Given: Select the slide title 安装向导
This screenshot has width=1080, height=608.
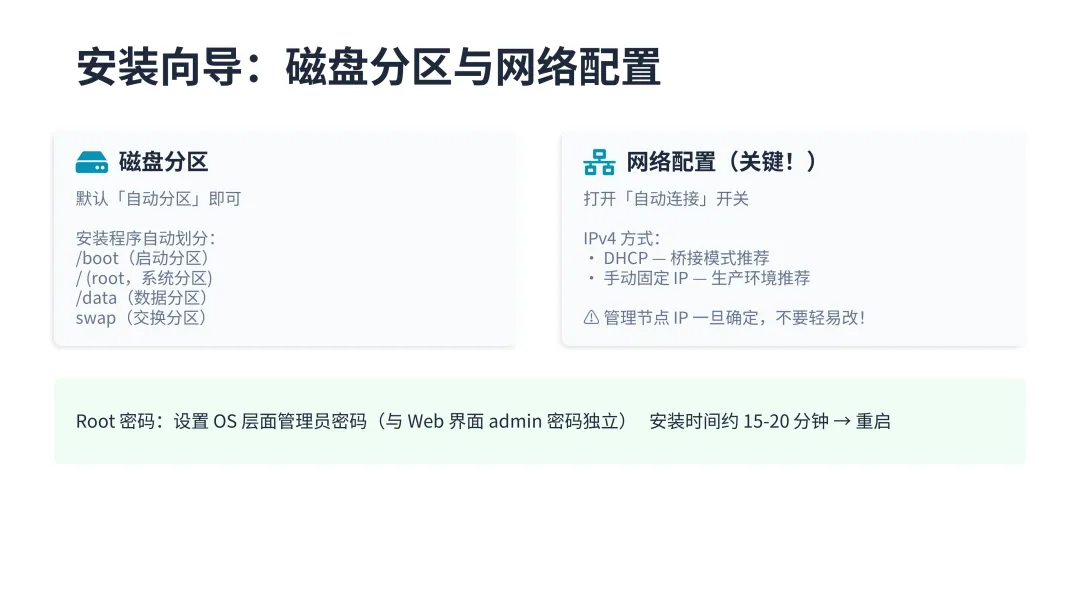Looking at the screenshot, I should click(160, 67).
